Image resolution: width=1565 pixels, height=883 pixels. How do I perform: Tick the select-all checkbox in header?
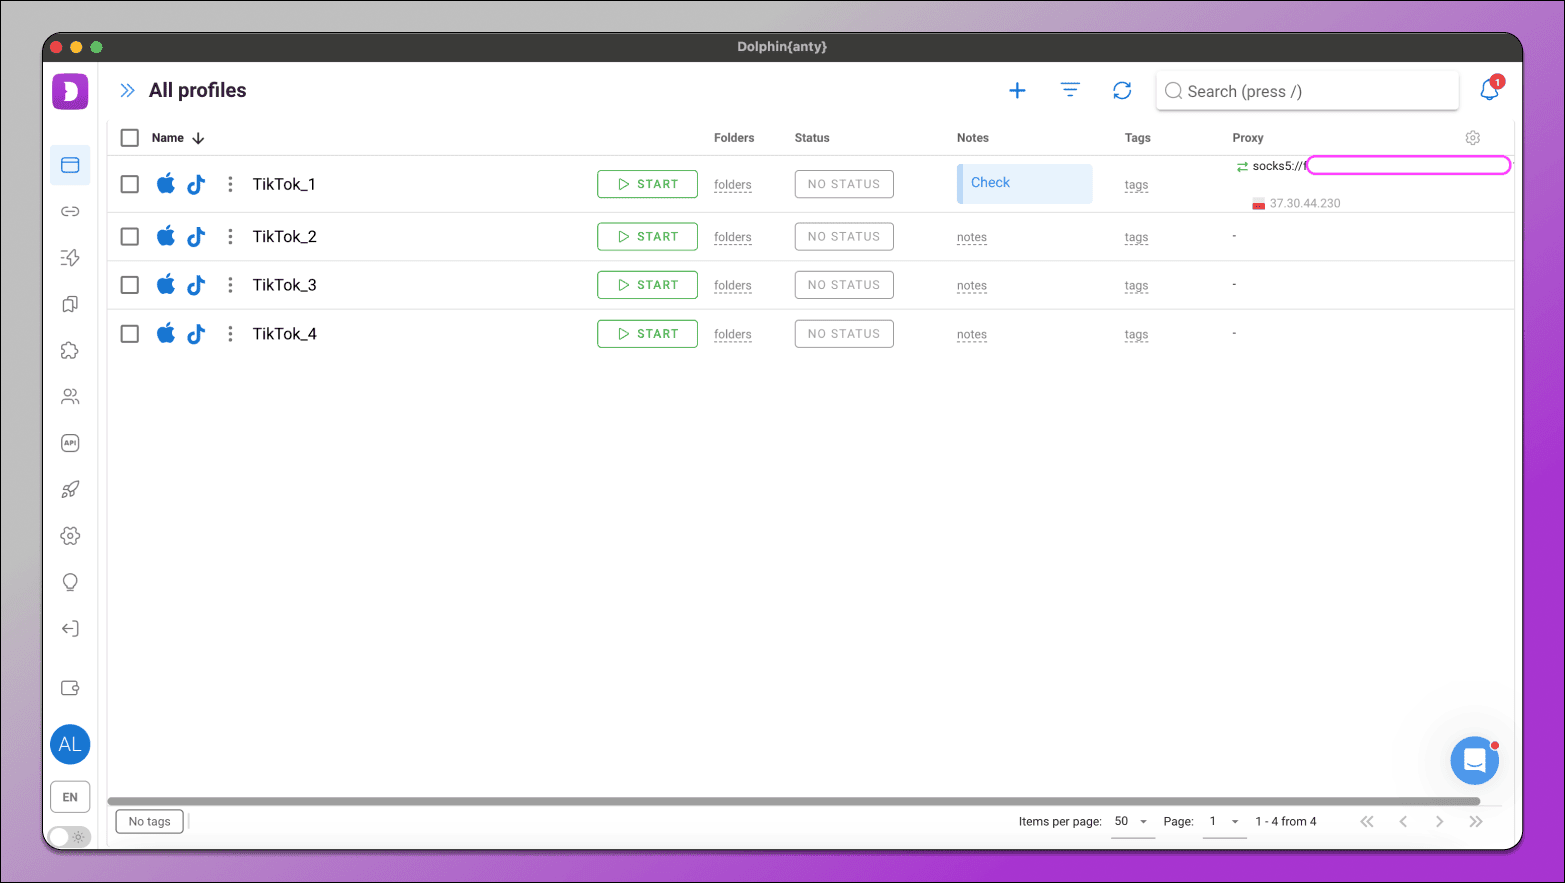click(130, 138)
